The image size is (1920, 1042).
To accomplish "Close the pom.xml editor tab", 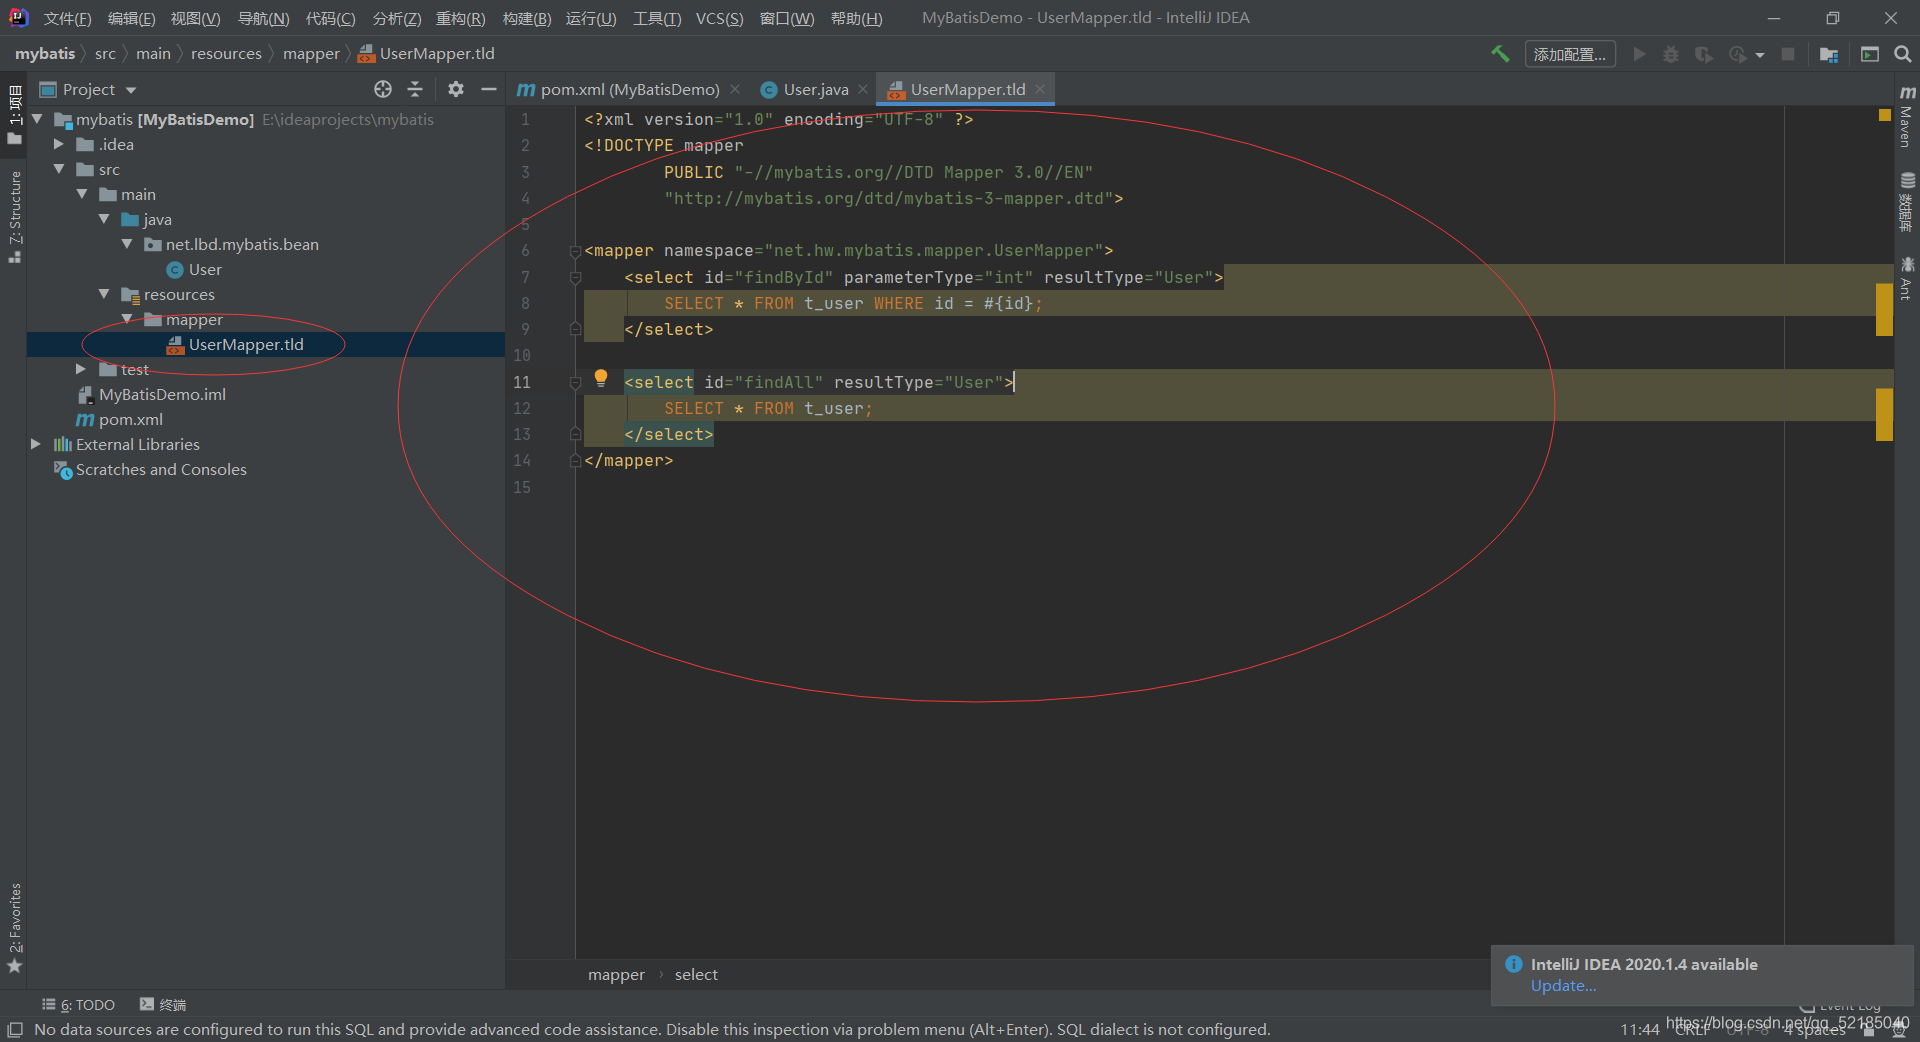I will pyautogui.click(x=735, y=89).
